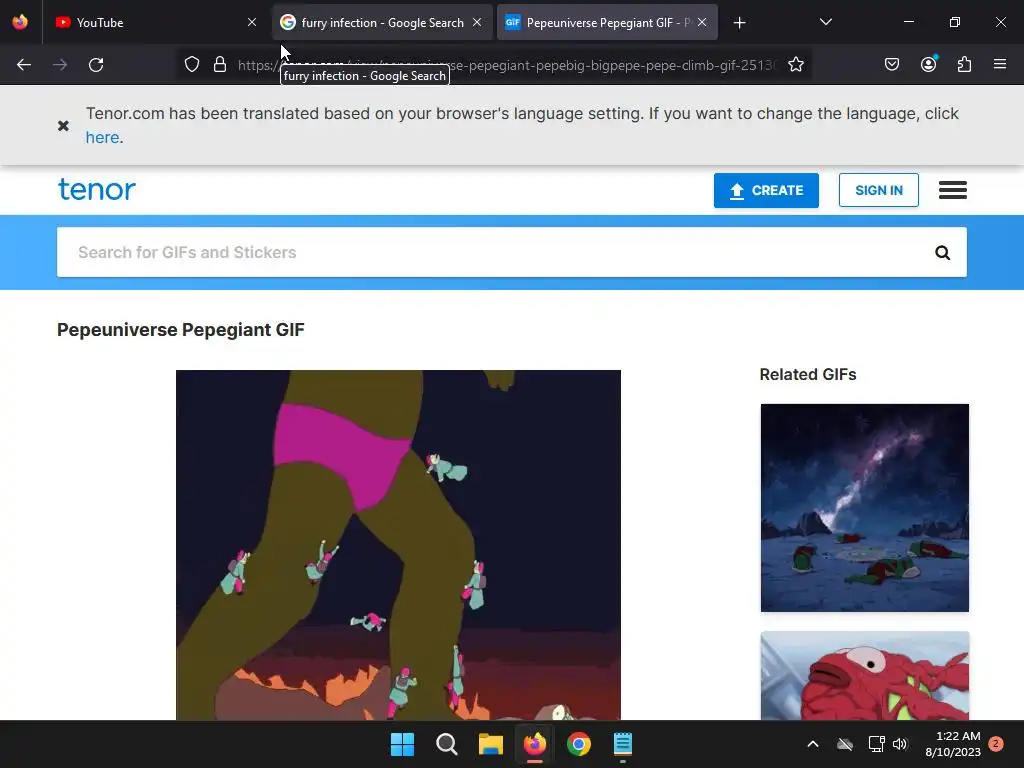Screen dimensions: 1024x768
Task: Bookmark this page with the star
Action: click(795, 64)
